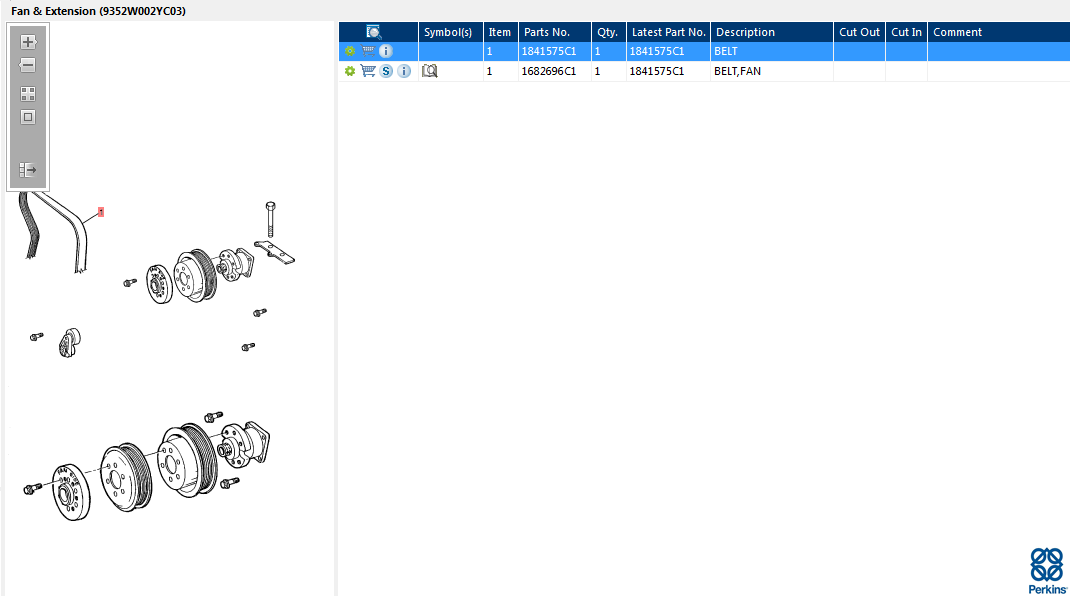Click the S supersession icon for BELT,FAN
Screen dimensions: 1070x596
(x=386, y=71)
